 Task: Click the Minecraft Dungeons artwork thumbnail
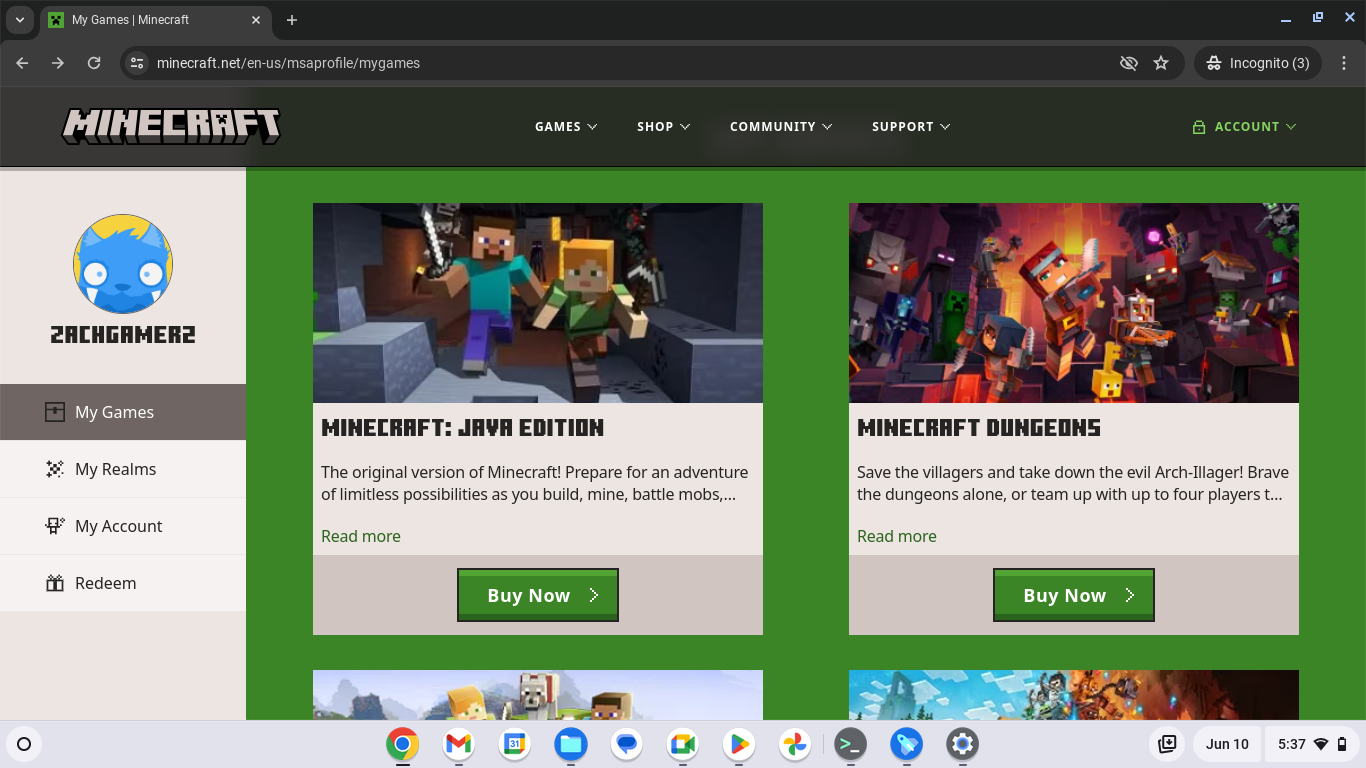point(1073,303)
